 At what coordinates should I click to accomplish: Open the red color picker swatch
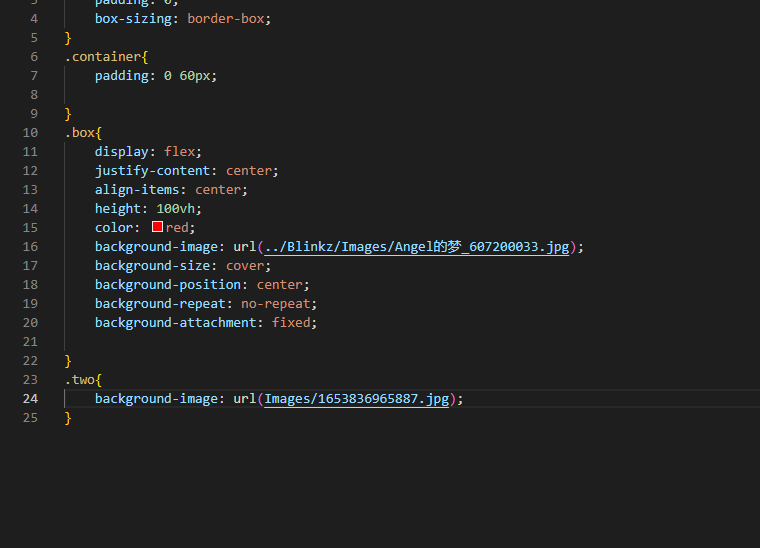[x=157, y=228]
